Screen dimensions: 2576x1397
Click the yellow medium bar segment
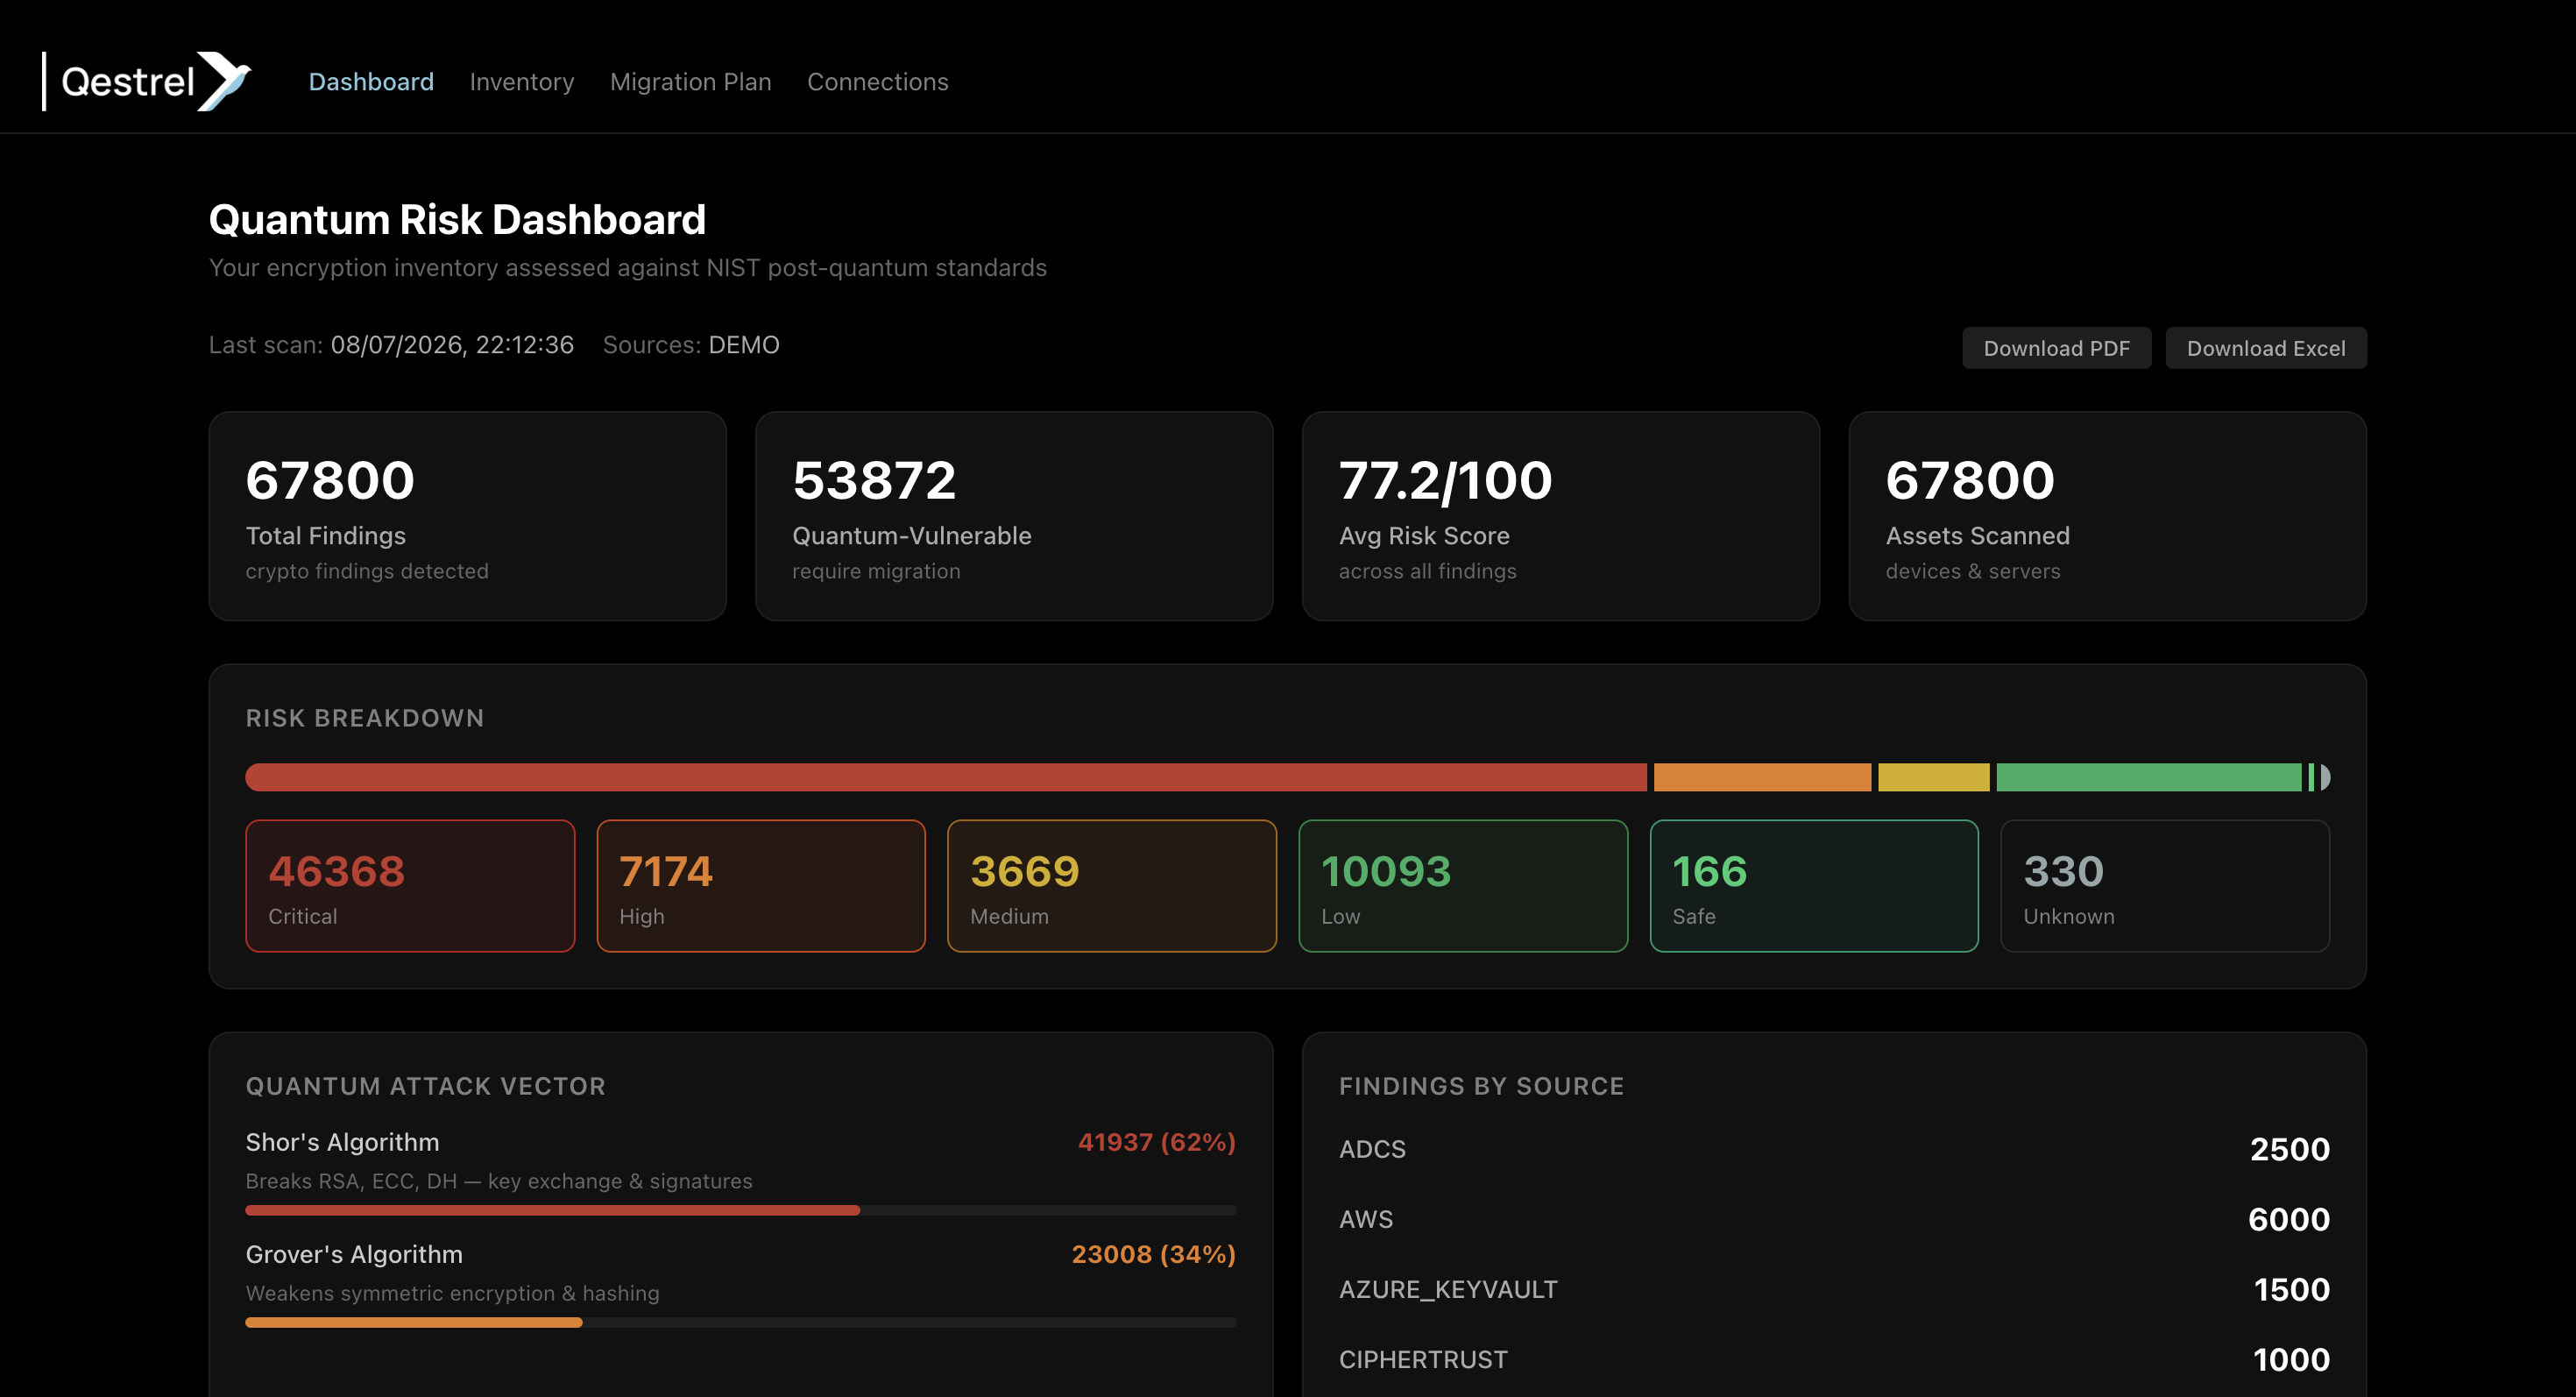(x=1933, y=777)
